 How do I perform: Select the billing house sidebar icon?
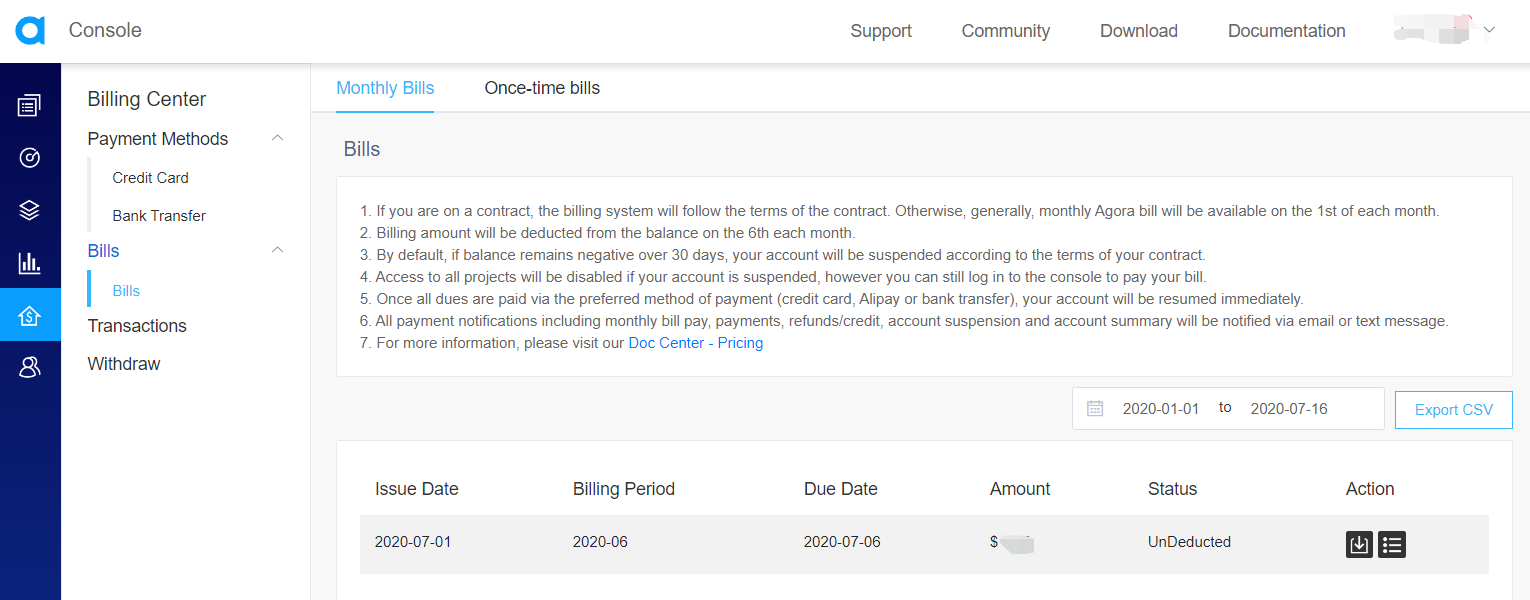pyautogui.click(x=30, y=316)
